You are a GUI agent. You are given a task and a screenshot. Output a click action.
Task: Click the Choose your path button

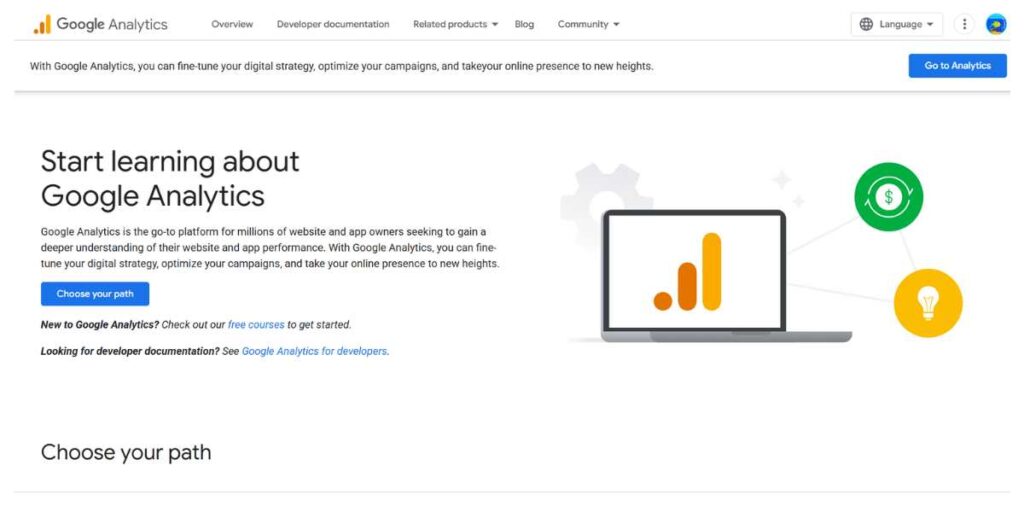[95, 294]
